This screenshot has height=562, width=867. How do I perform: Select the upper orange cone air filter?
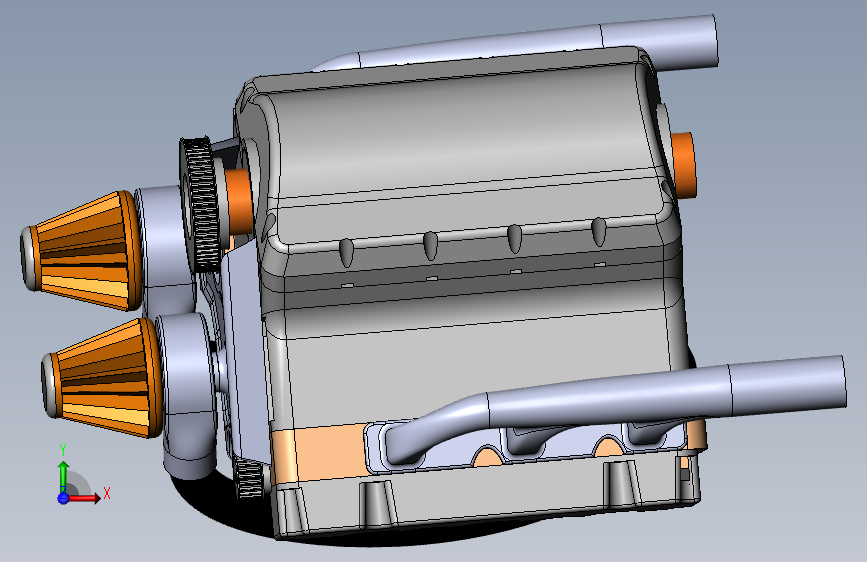click(82, 251)
